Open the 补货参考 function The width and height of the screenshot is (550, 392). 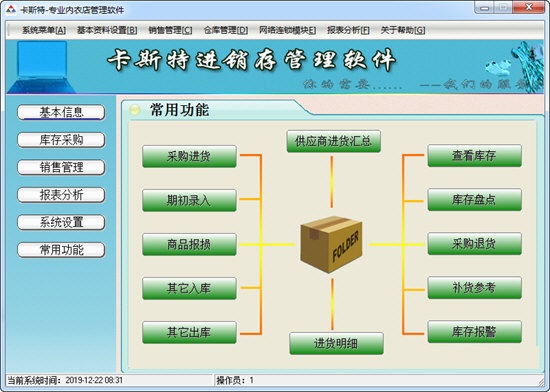click(475, 288)
